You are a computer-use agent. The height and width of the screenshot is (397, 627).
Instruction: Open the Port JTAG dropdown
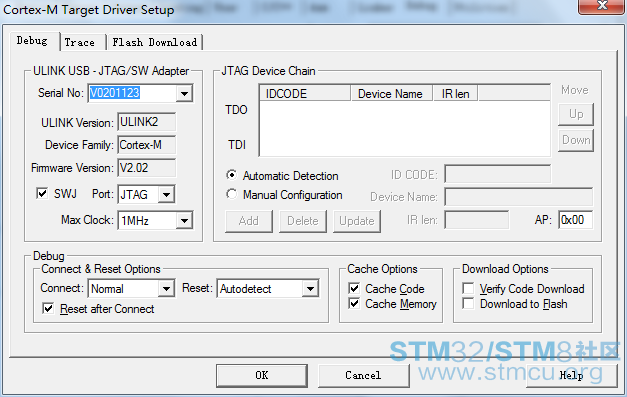[x=166, y=195]
